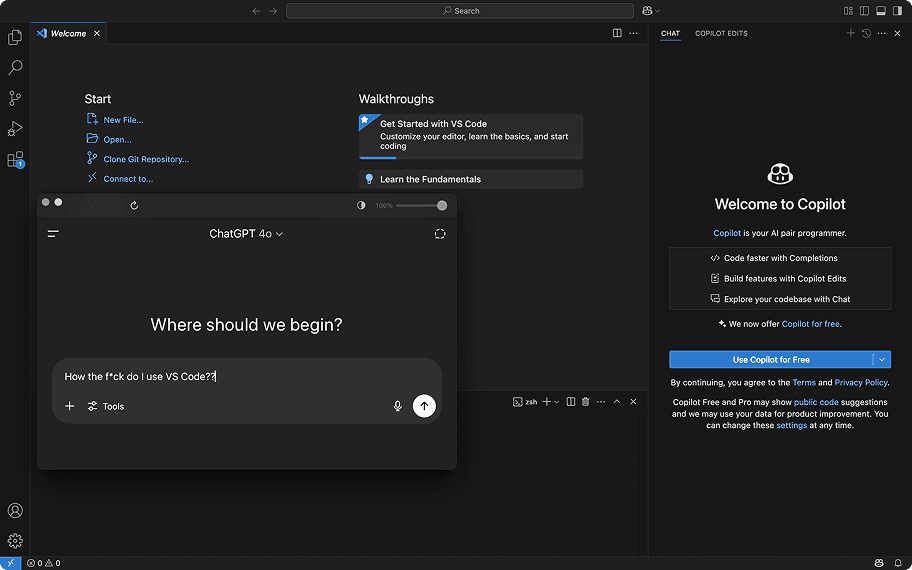
Task: Open the Accounts menu in activity bar
Action: coord(15,510)
